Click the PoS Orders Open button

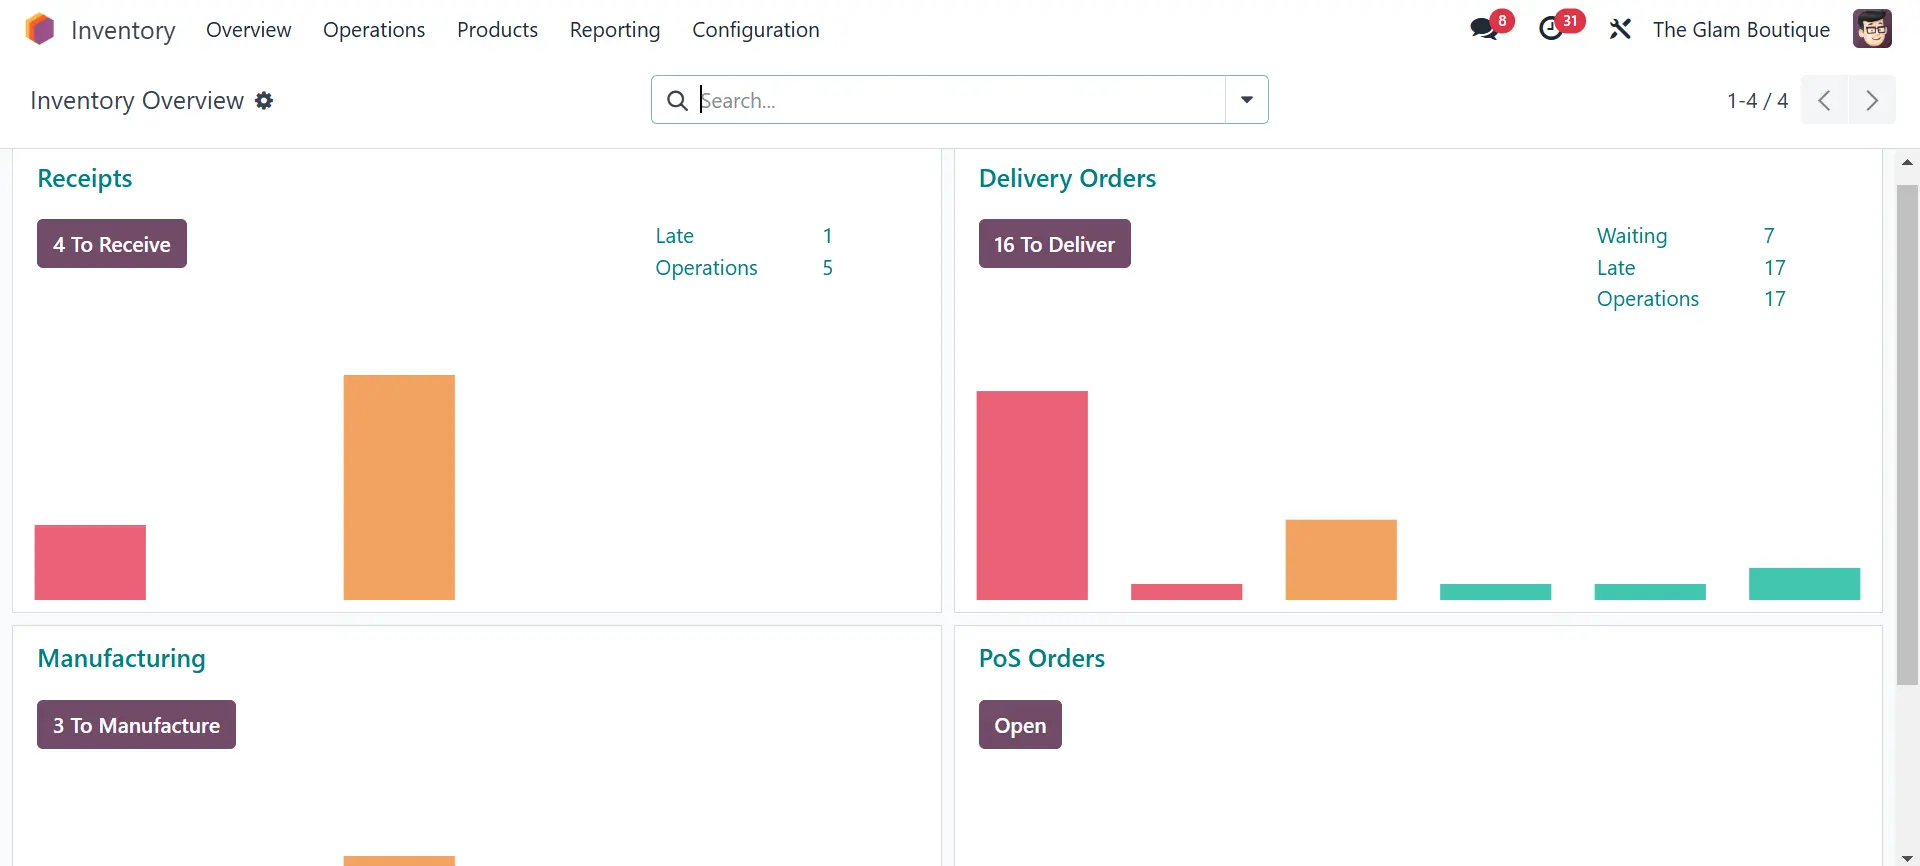1020,725
